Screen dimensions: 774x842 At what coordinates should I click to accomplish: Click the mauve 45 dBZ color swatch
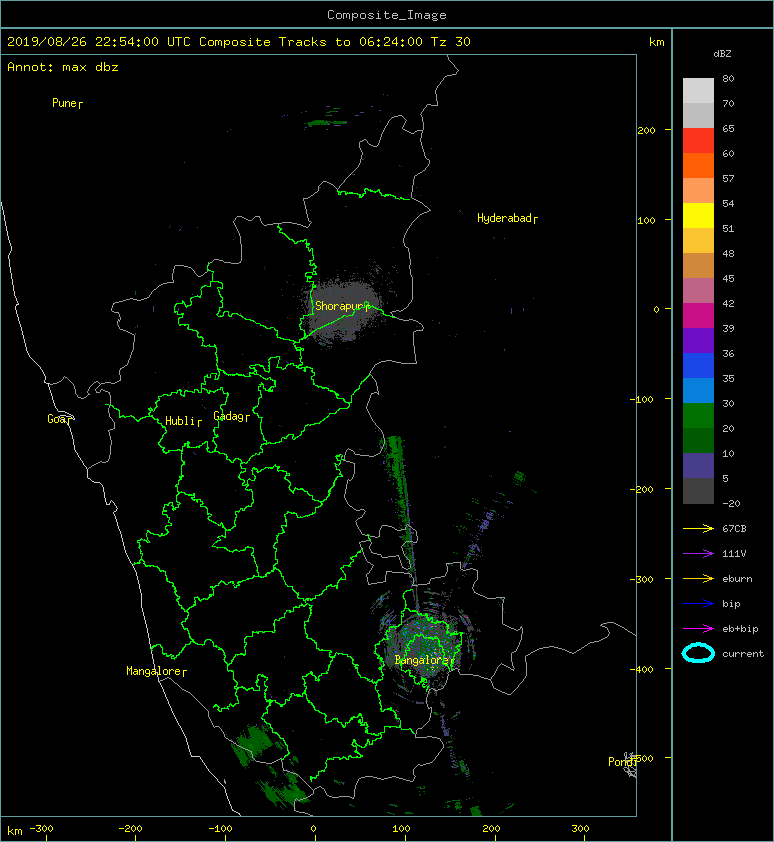click(x=698, y=291)
